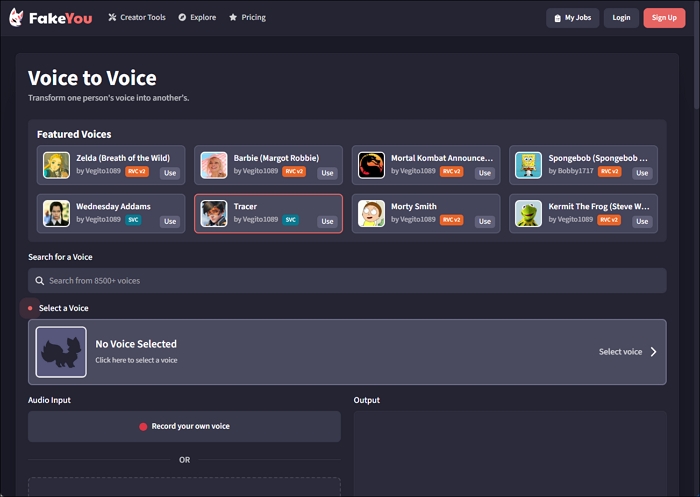700x497 pixels.
Task: Click the Output panel area
Action: [x=510, y=453]
